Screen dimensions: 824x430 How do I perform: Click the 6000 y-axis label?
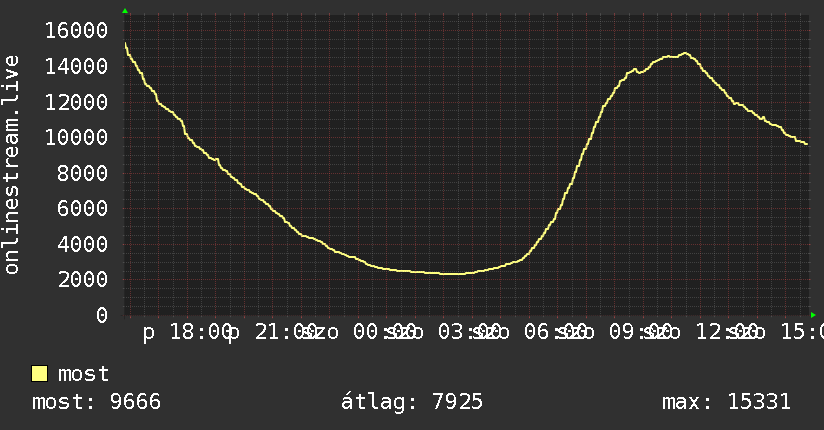pyautogui.click(x=83, y=208)
